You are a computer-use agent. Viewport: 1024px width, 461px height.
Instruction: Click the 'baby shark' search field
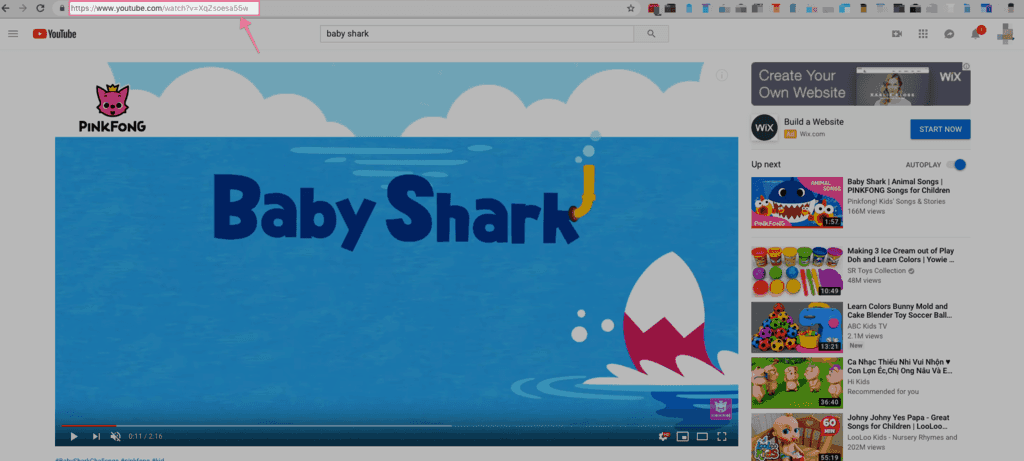[477, 34]
